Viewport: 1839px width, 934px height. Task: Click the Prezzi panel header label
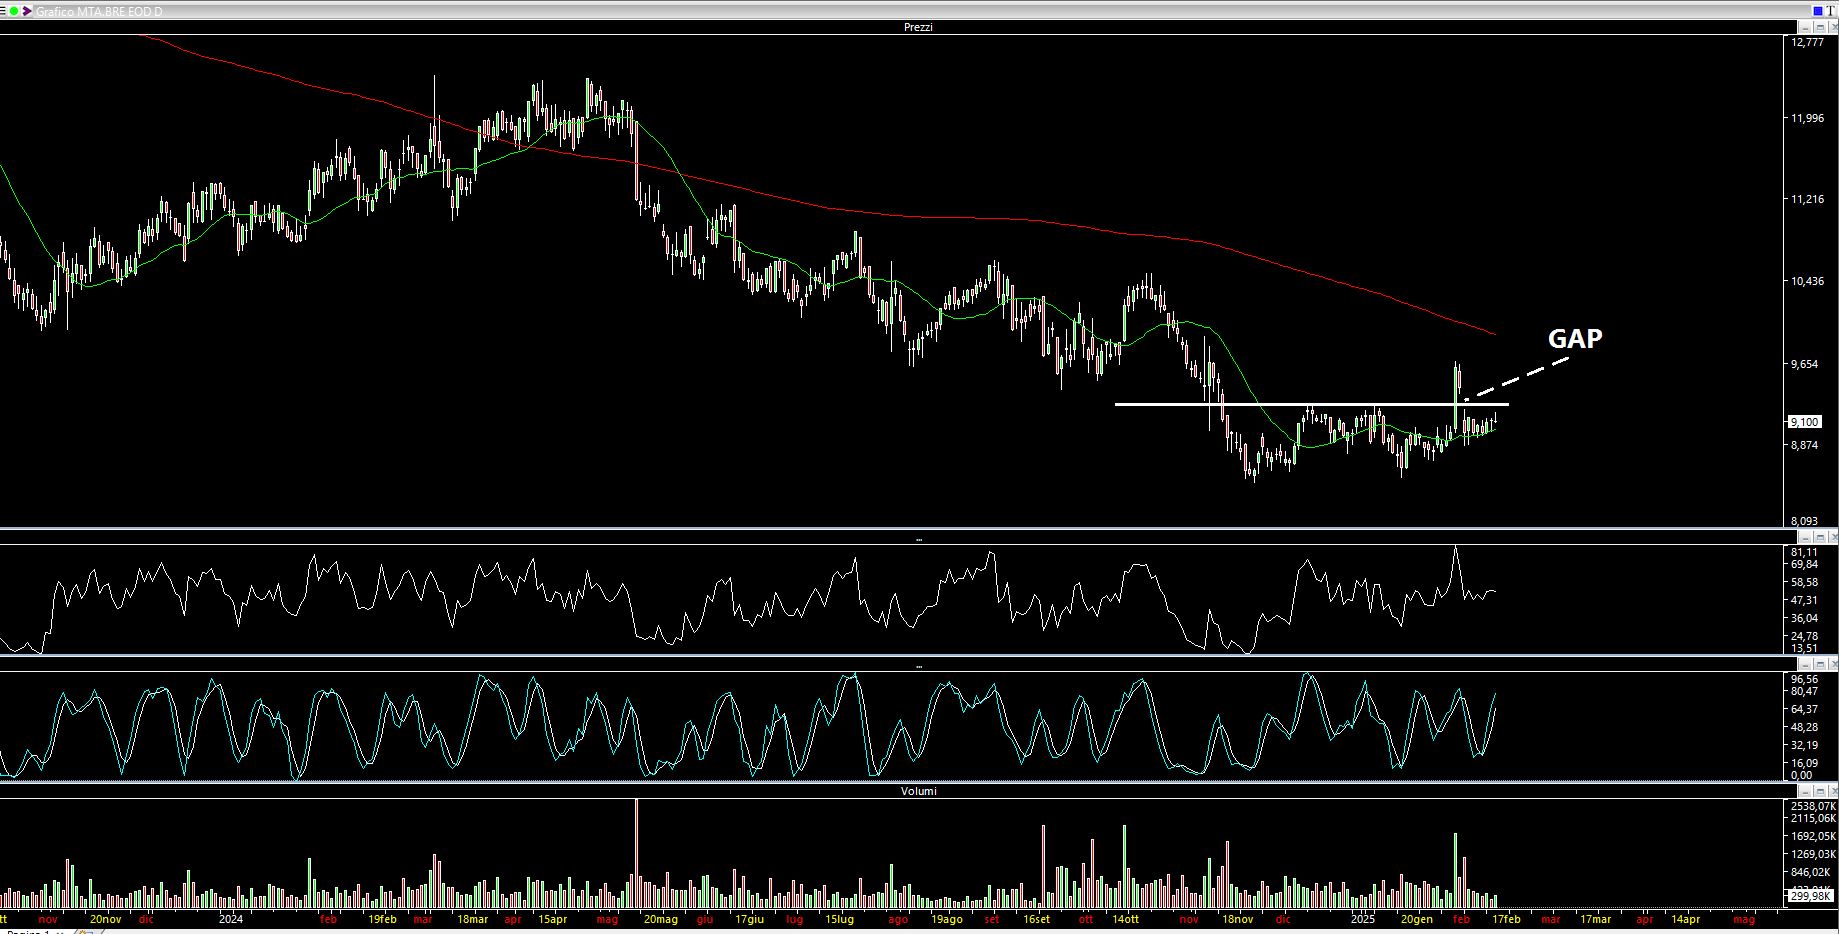coord(917,27)
